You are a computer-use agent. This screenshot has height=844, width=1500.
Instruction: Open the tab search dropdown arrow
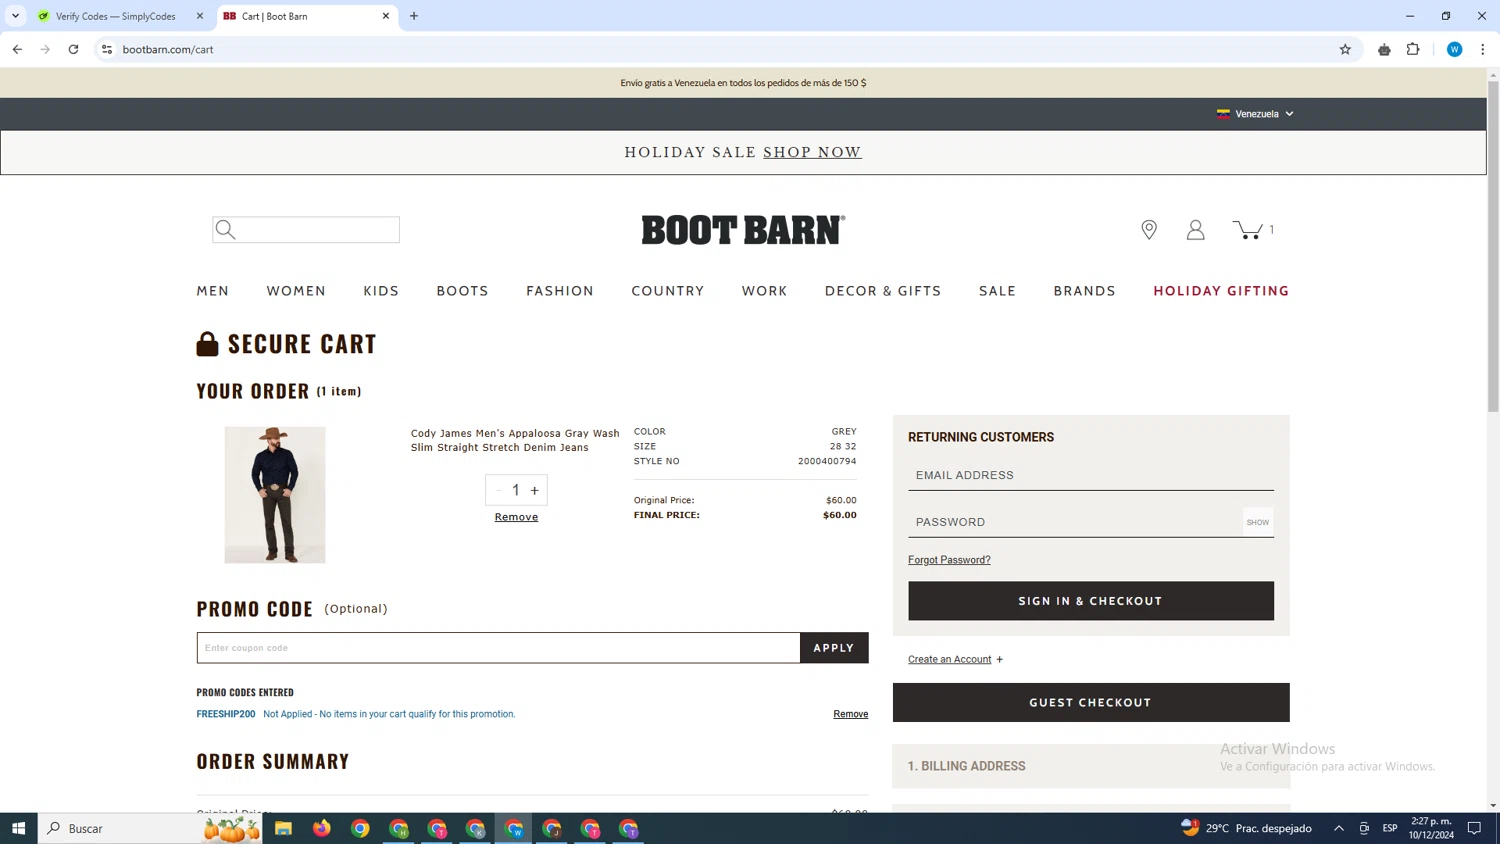[x=15, y=16]
